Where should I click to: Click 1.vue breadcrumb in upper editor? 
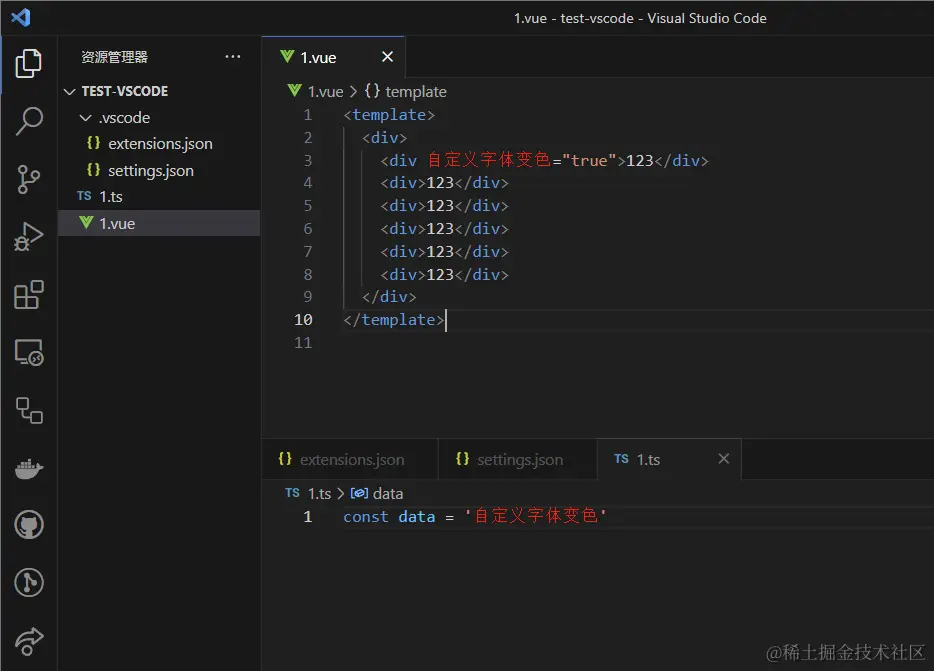325,92
